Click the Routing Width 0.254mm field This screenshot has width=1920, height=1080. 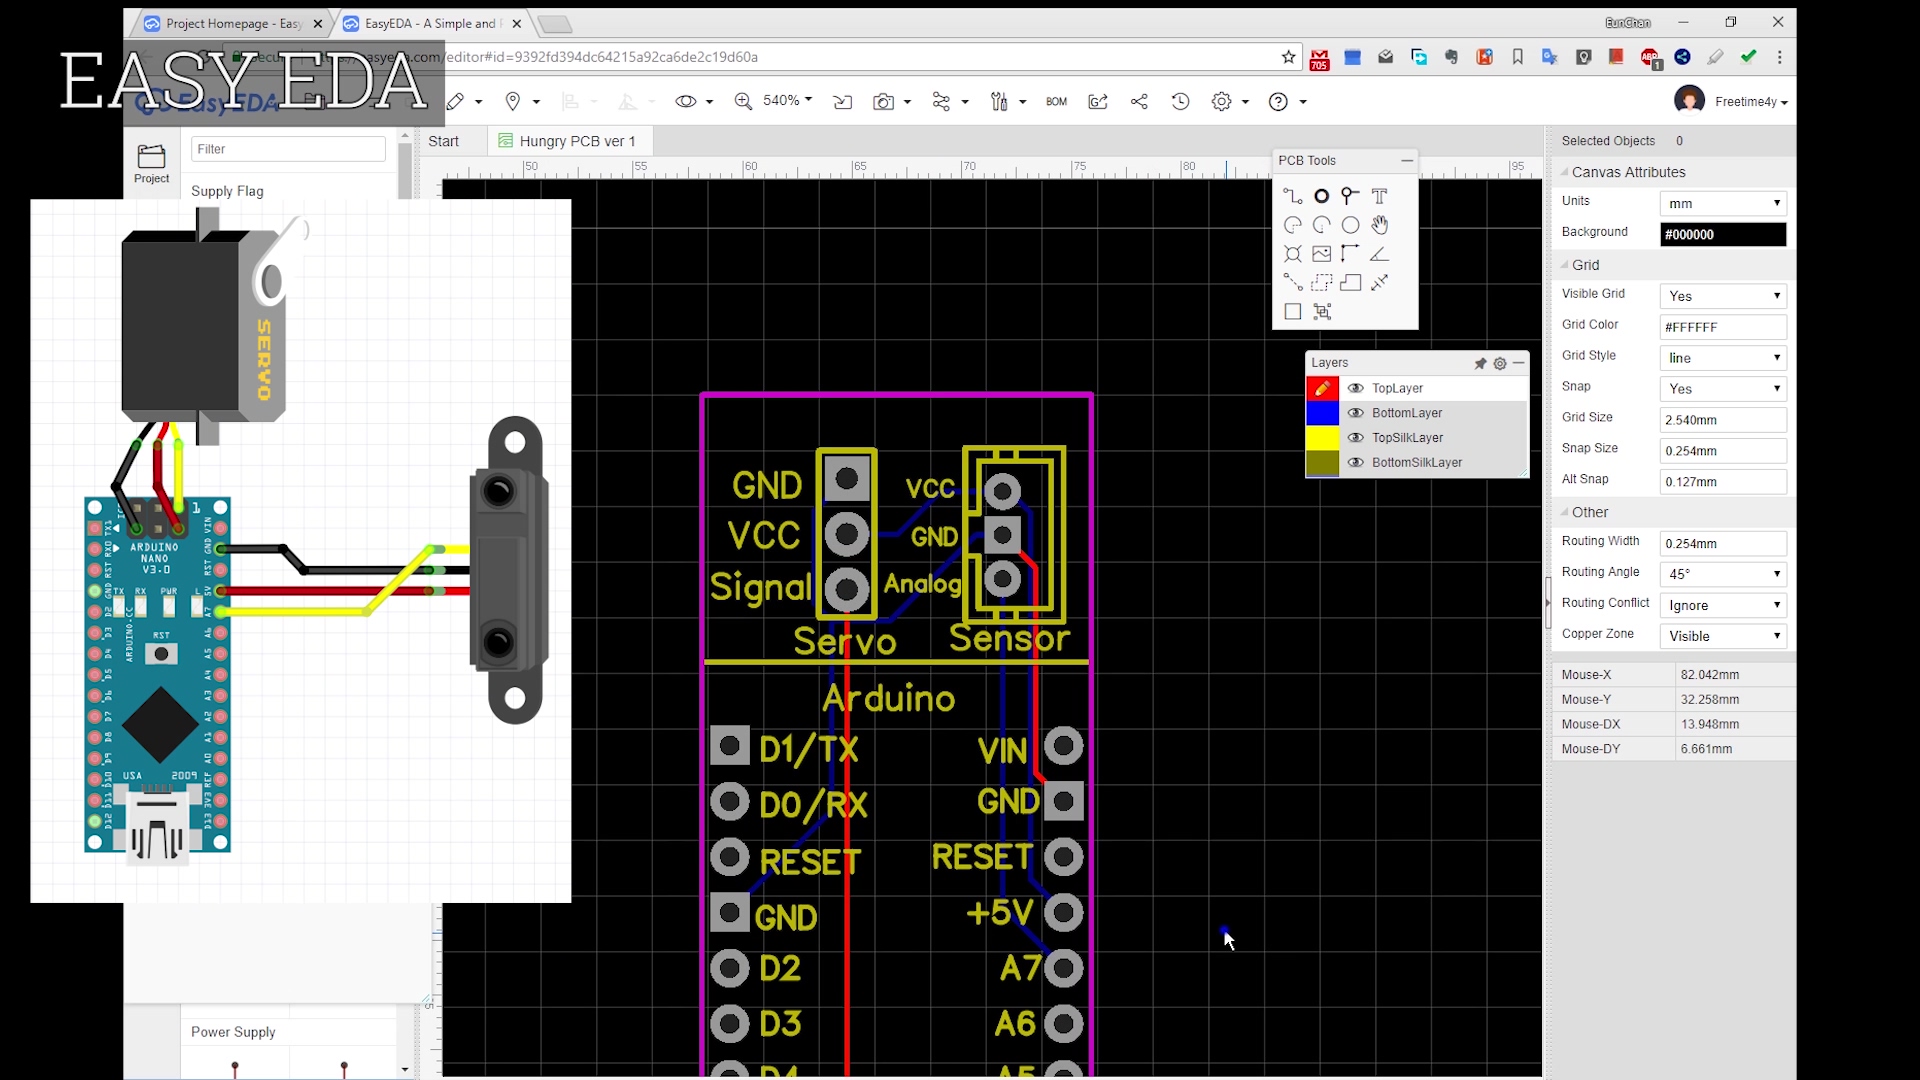1723,543
